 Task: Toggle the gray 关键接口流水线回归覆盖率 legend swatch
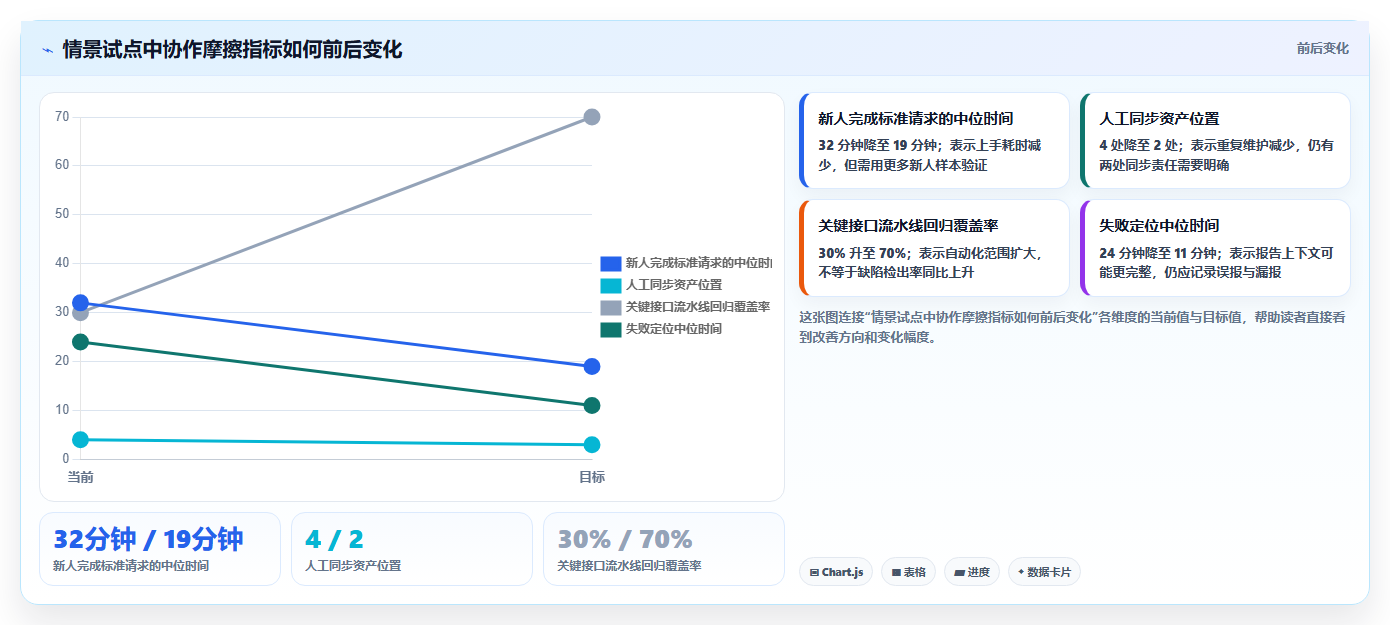click(x=611, y=307)
